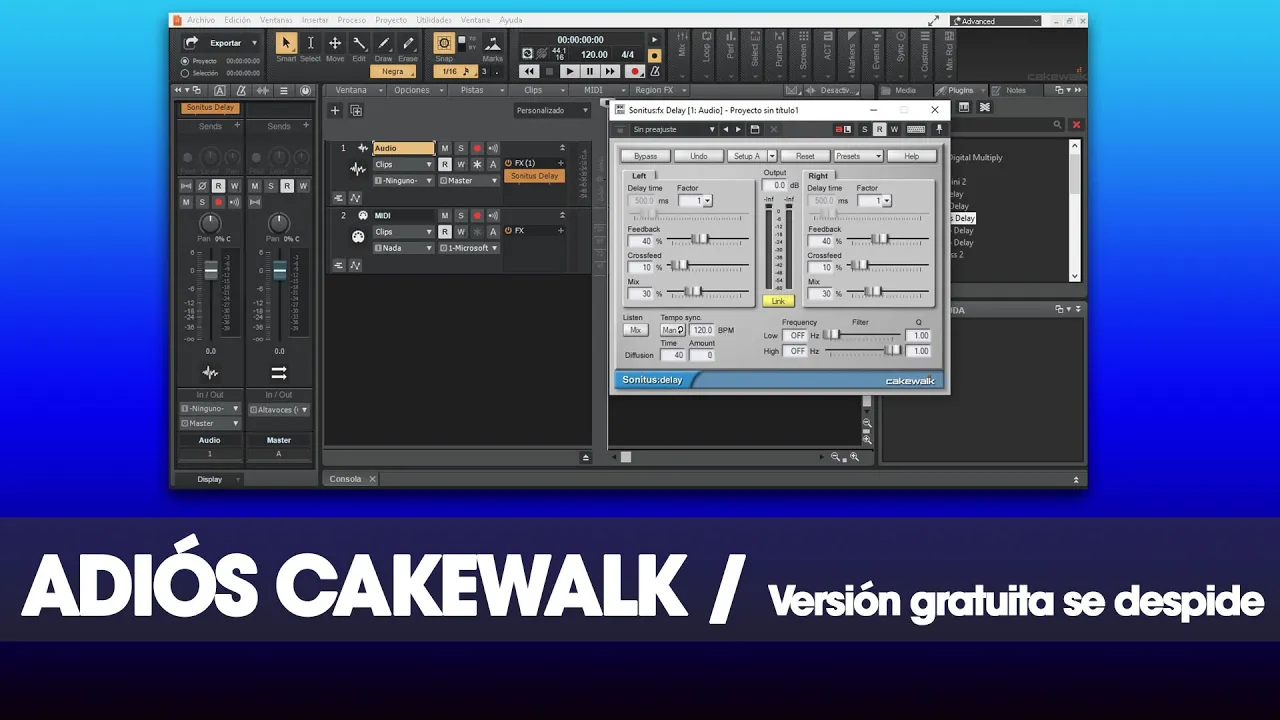Open the Sin preajuste preset dropdown

672,129
